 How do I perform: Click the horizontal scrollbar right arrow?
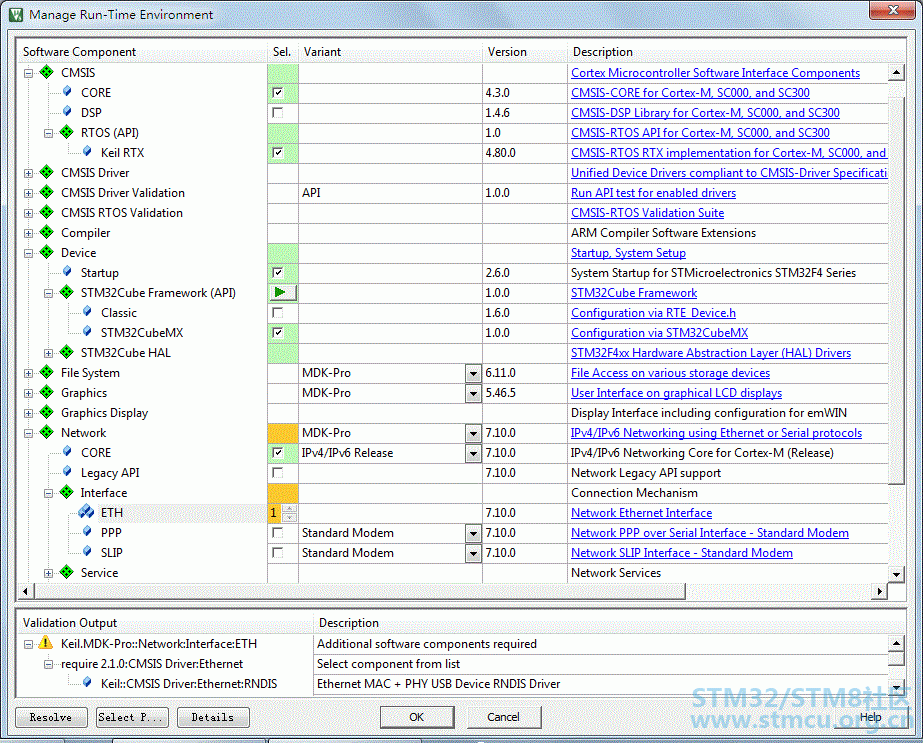pyautogui.click(x=879, y=591)
